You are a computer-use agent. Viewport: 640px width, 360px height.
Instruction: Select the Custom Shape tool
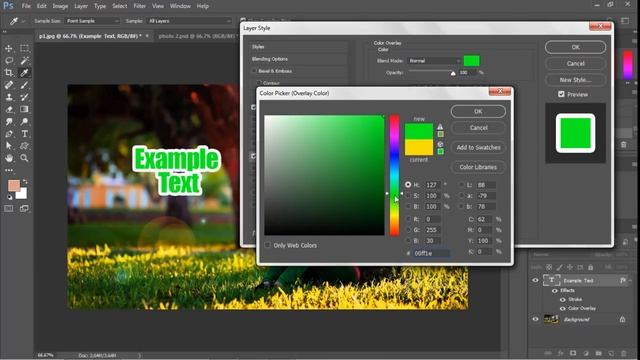(x=24, y=146)
